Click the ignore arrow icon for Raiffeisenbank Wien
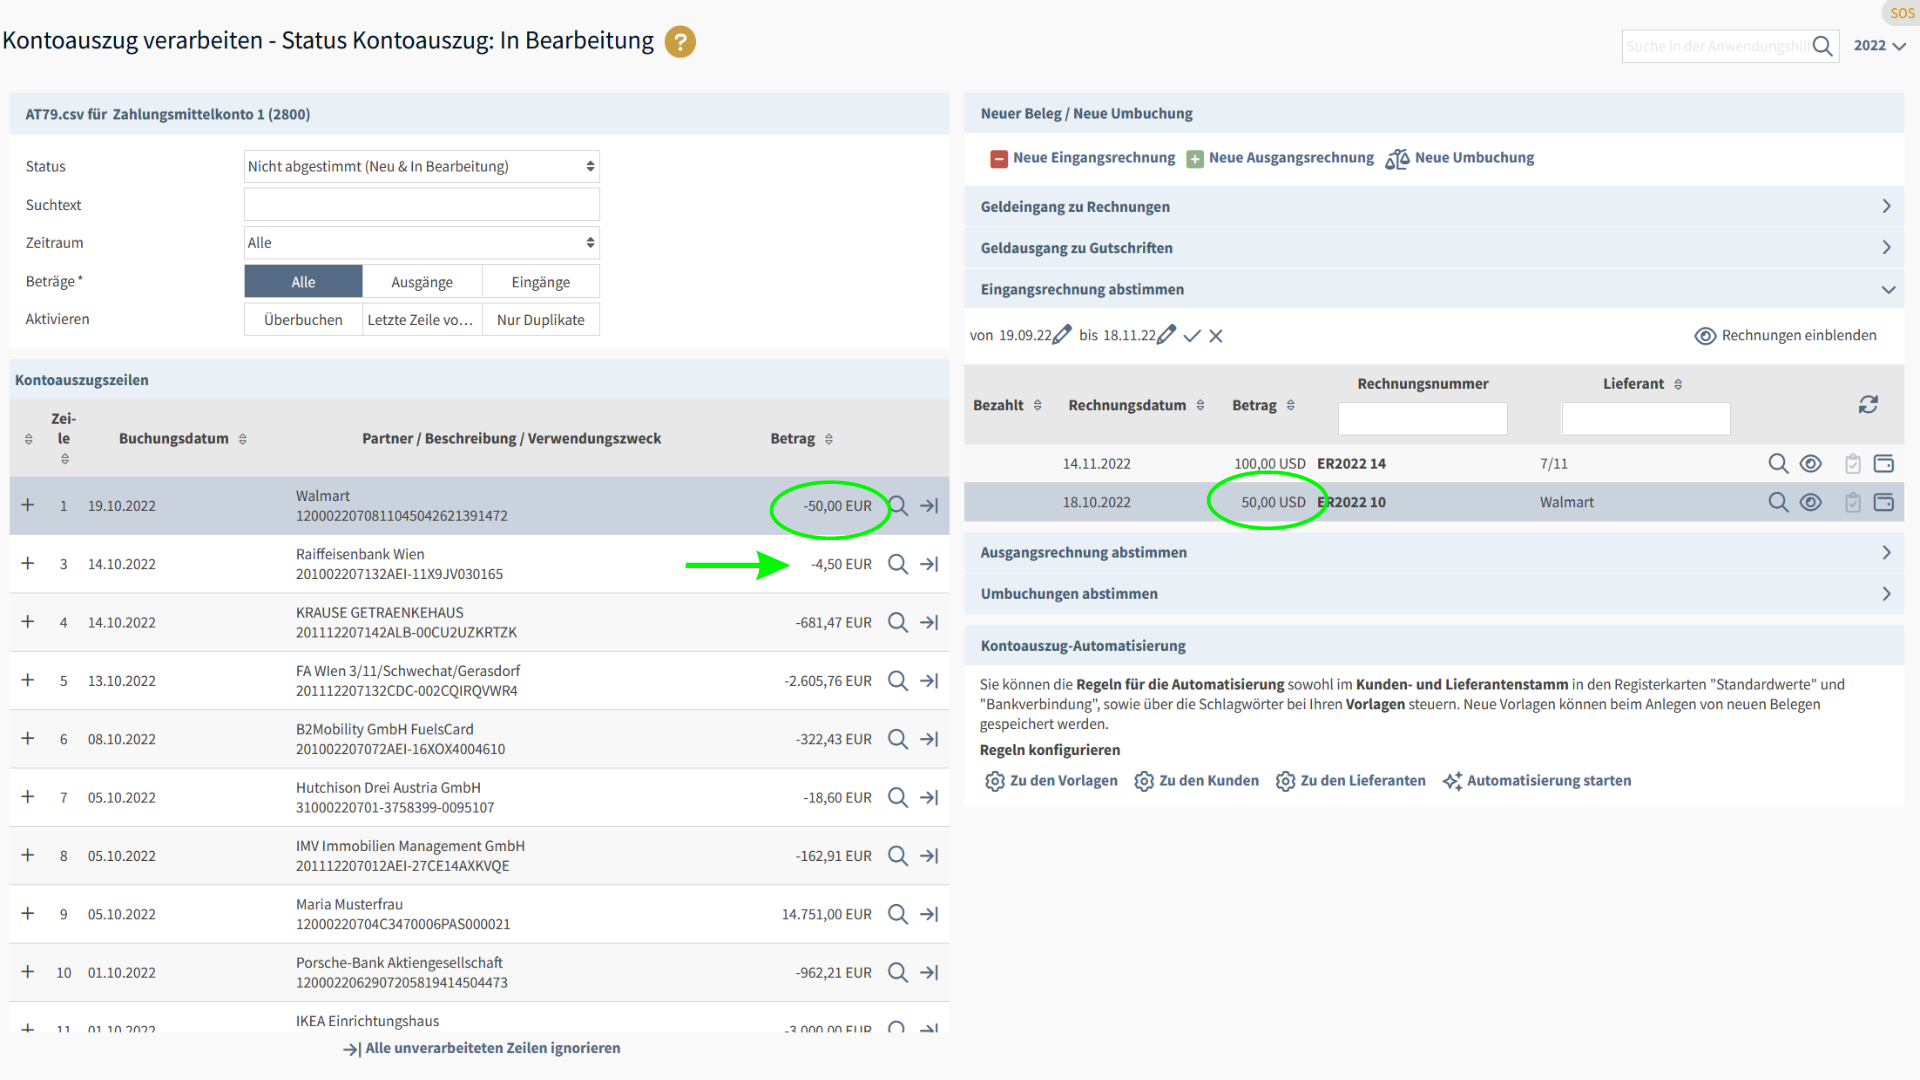Image resolution: width=1920 pixels, height=1080 pixels. click(x=929, y=564)
